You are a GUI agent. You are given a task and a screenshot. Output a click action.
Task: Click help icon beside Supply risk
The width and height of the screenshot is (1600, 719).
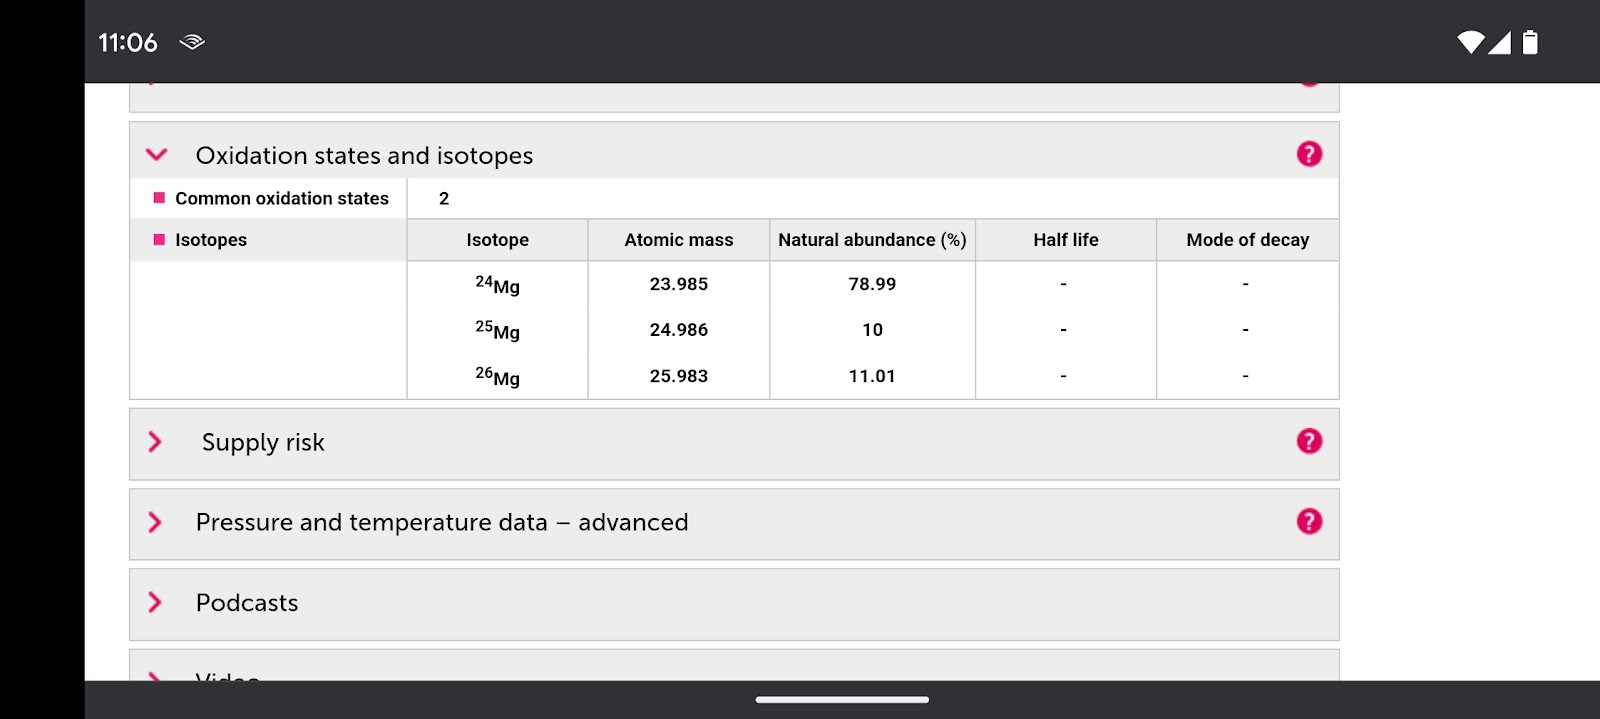(1309, 441)
